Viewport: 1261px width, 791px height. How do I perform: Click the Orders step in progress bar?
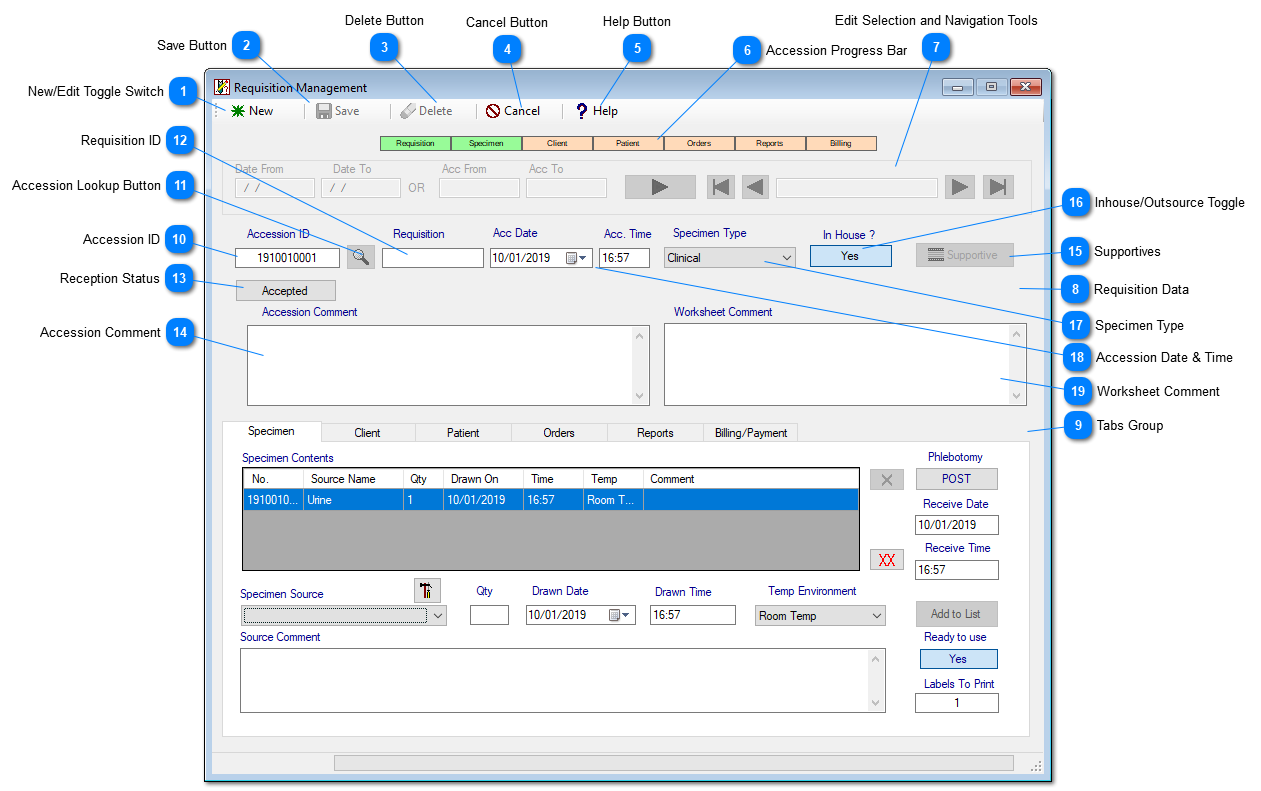[x=699, y=144]
